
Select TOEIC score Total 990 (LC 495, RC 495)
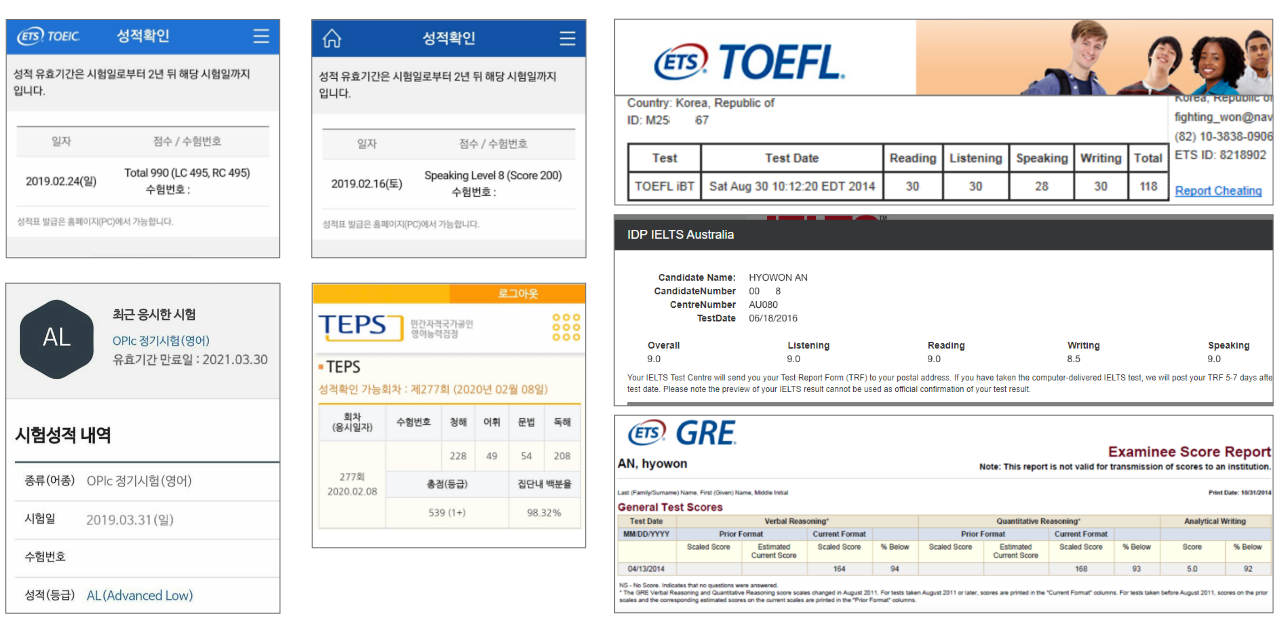(187, 172)
